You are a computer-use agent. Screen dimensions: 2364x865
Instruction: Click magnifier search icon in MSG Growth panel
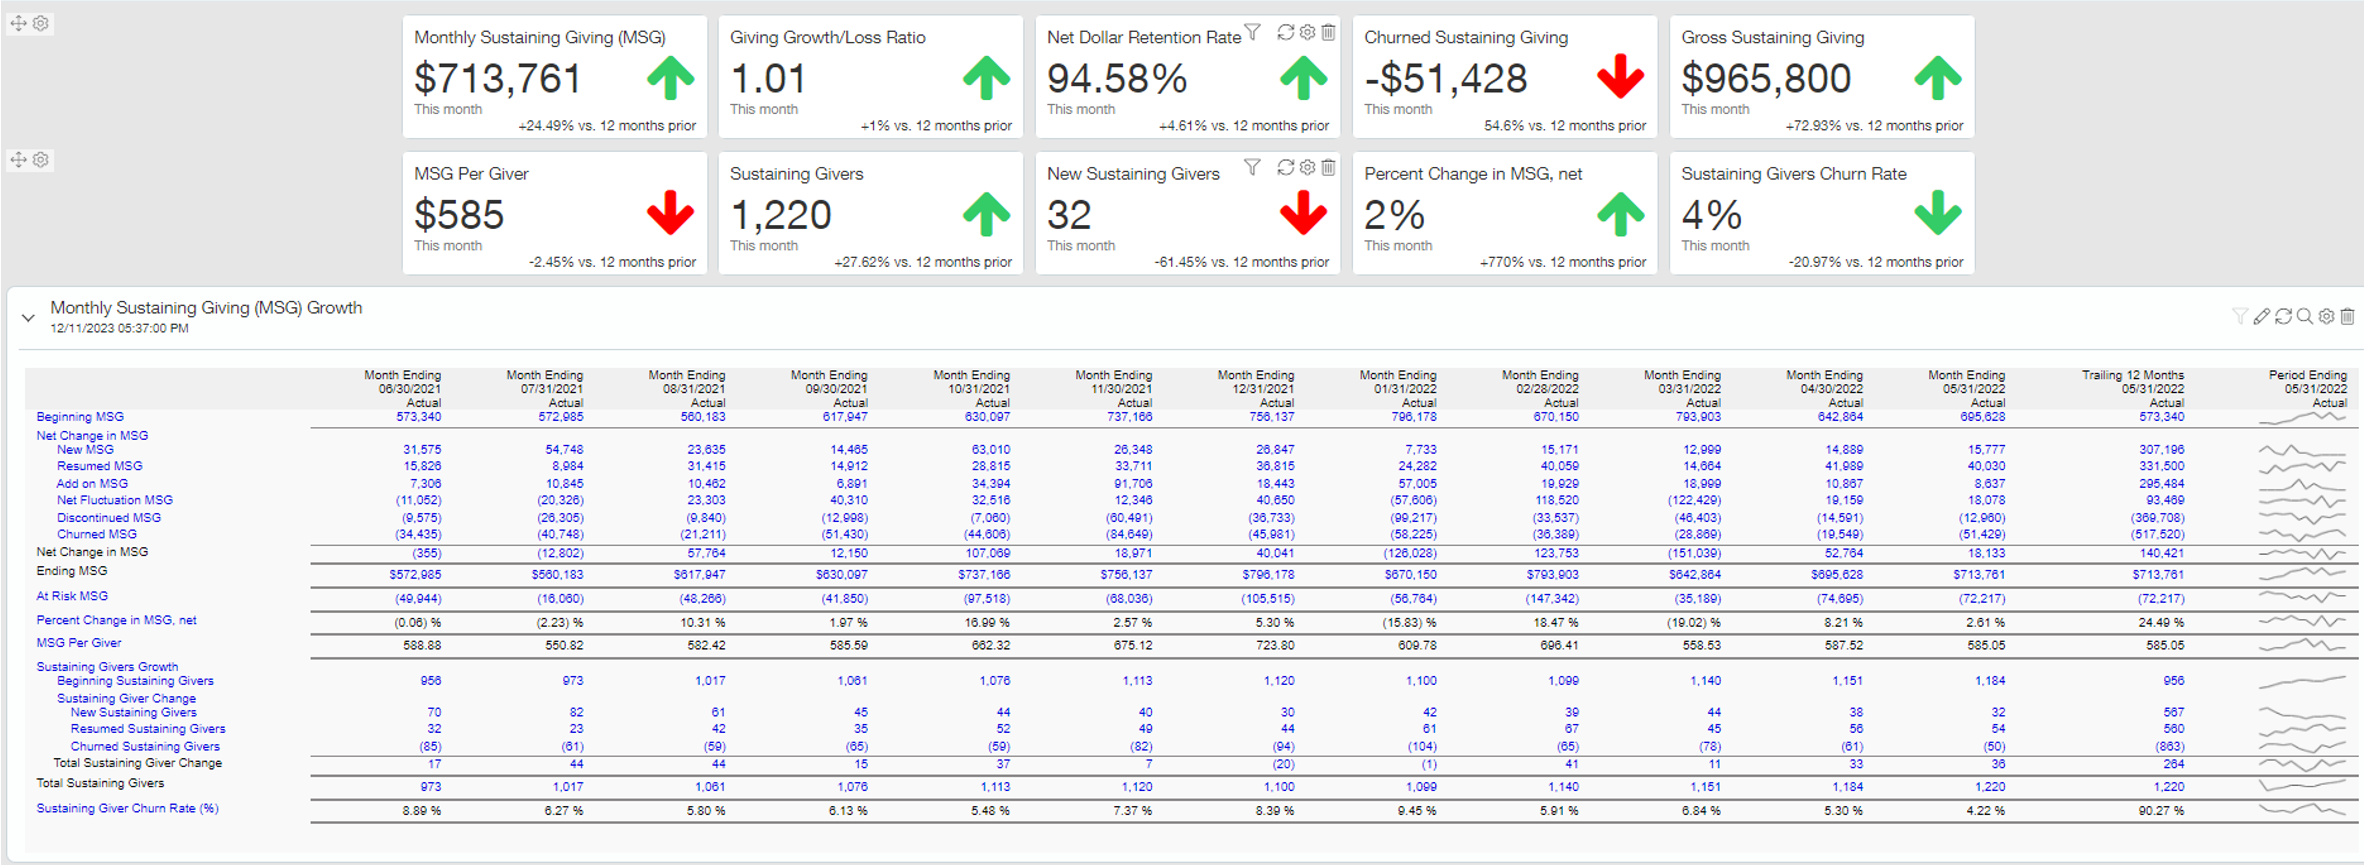tap(2305, 317)
